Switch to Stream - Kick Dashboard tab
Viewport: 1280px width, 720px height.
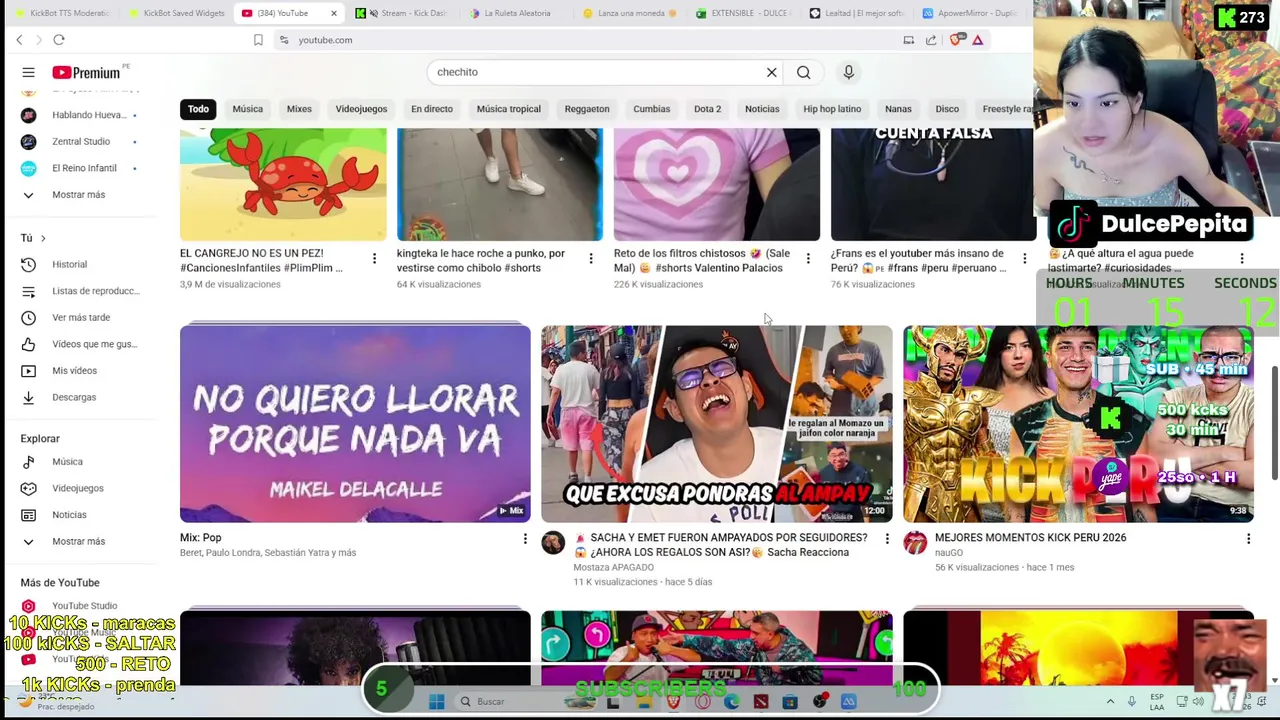(402, 13)
